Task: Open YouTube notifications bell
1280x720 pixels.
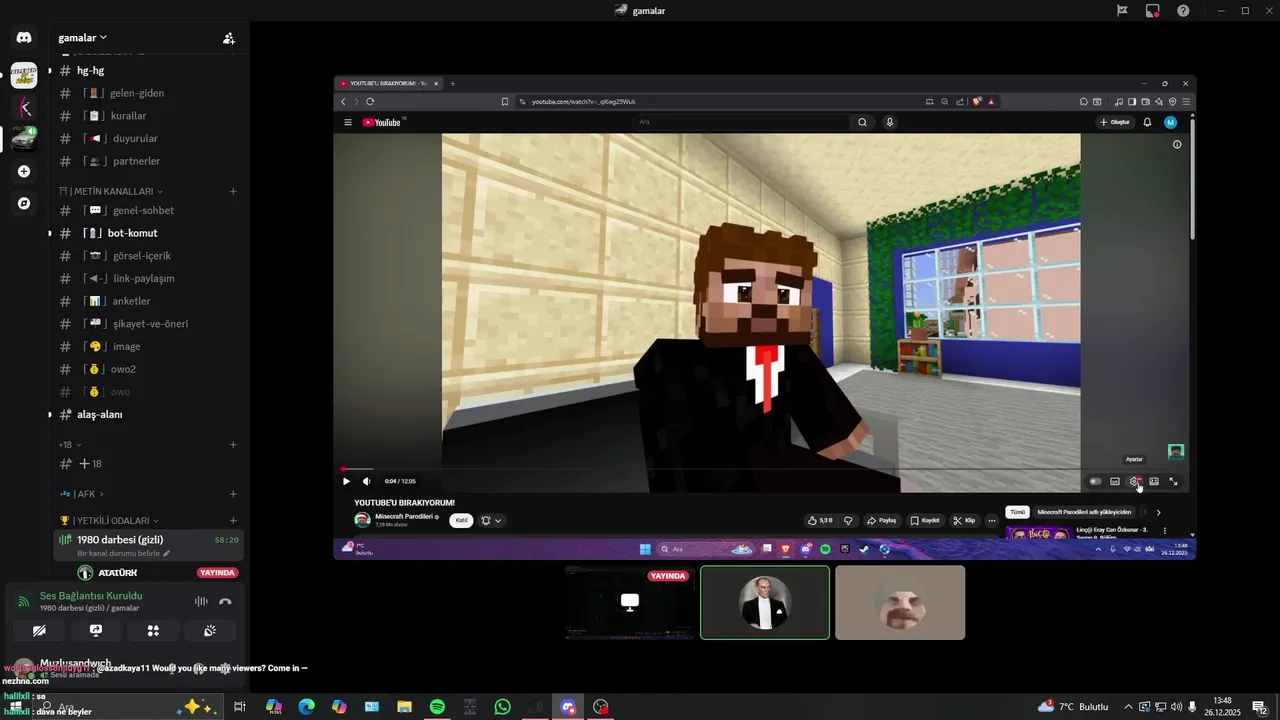Action: [x=1148, y=122]
